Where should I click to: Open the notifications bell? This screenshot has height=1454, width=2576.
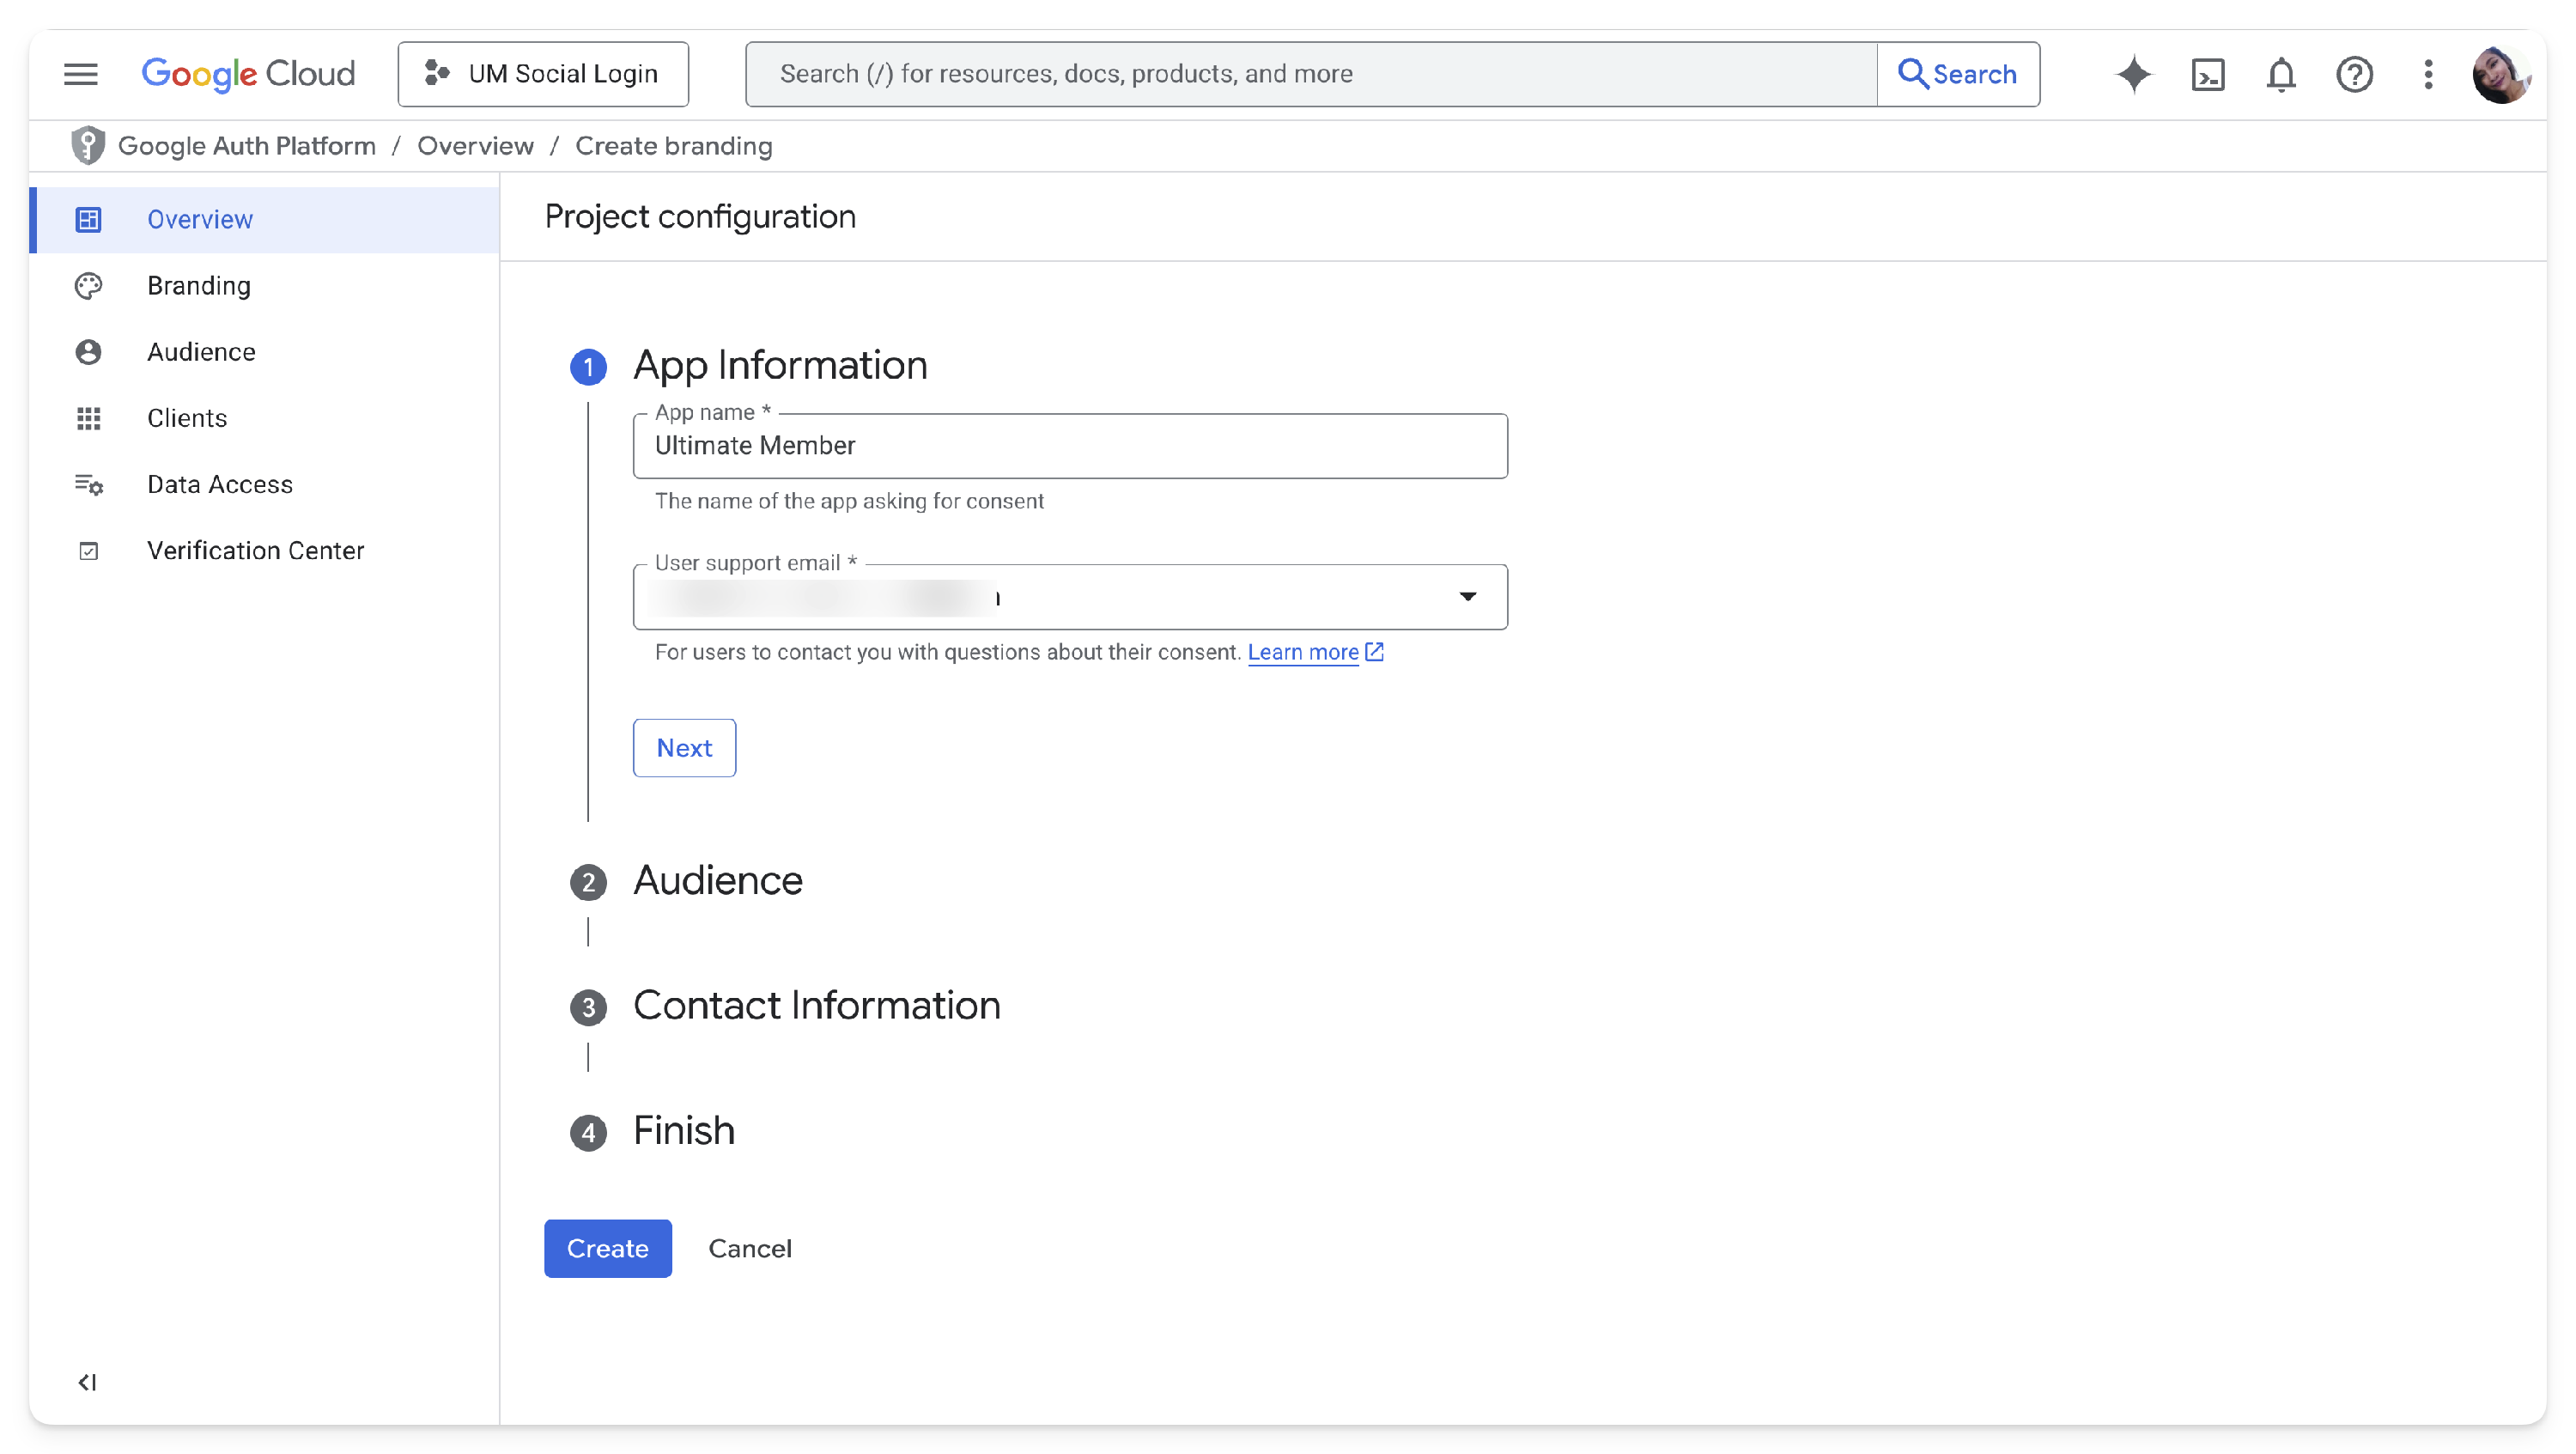click(x=2281, y=74)
